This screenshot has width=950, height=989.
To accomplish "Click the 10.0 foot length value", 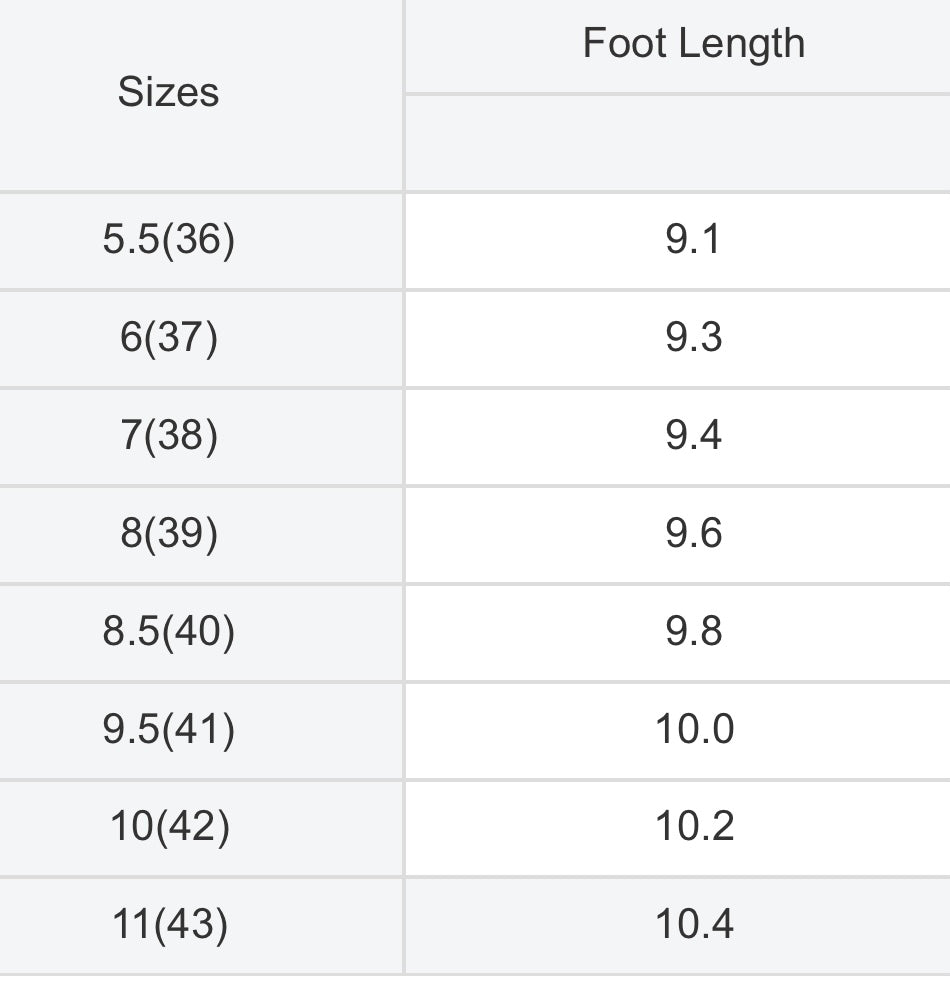I will (x=695, y=729).
